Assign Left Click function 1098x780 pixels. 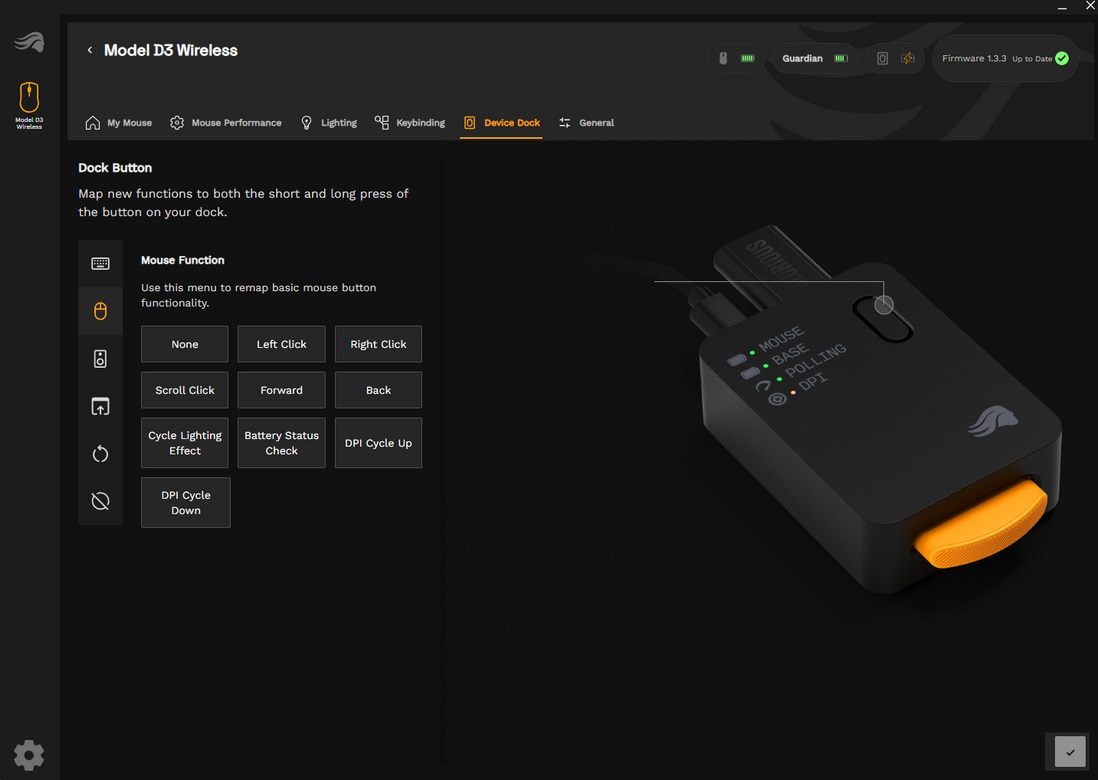click(x=282, y=344)
